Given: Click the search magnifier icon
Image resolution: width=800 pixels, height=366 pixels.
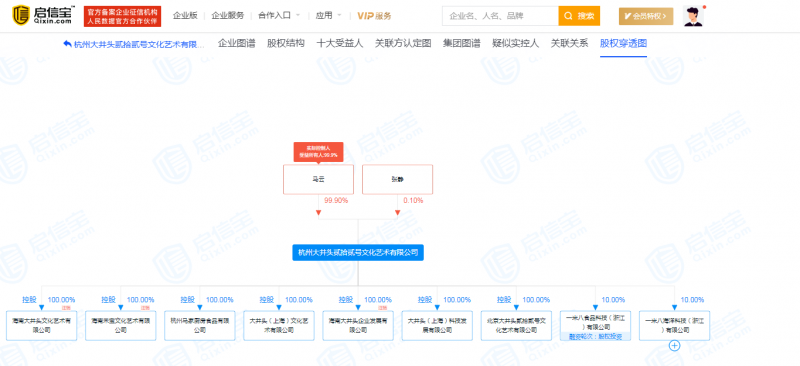Looking at the screenshot, I should coord(568,16).
